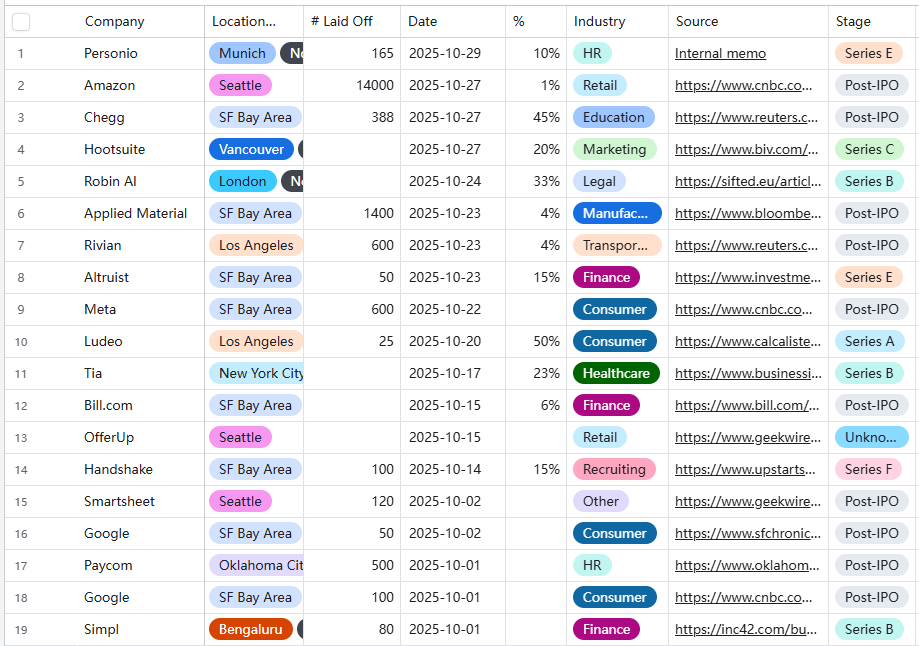Select the Munich location tag for Personio
Screen dimensions: 919x646
click(242, 53)
